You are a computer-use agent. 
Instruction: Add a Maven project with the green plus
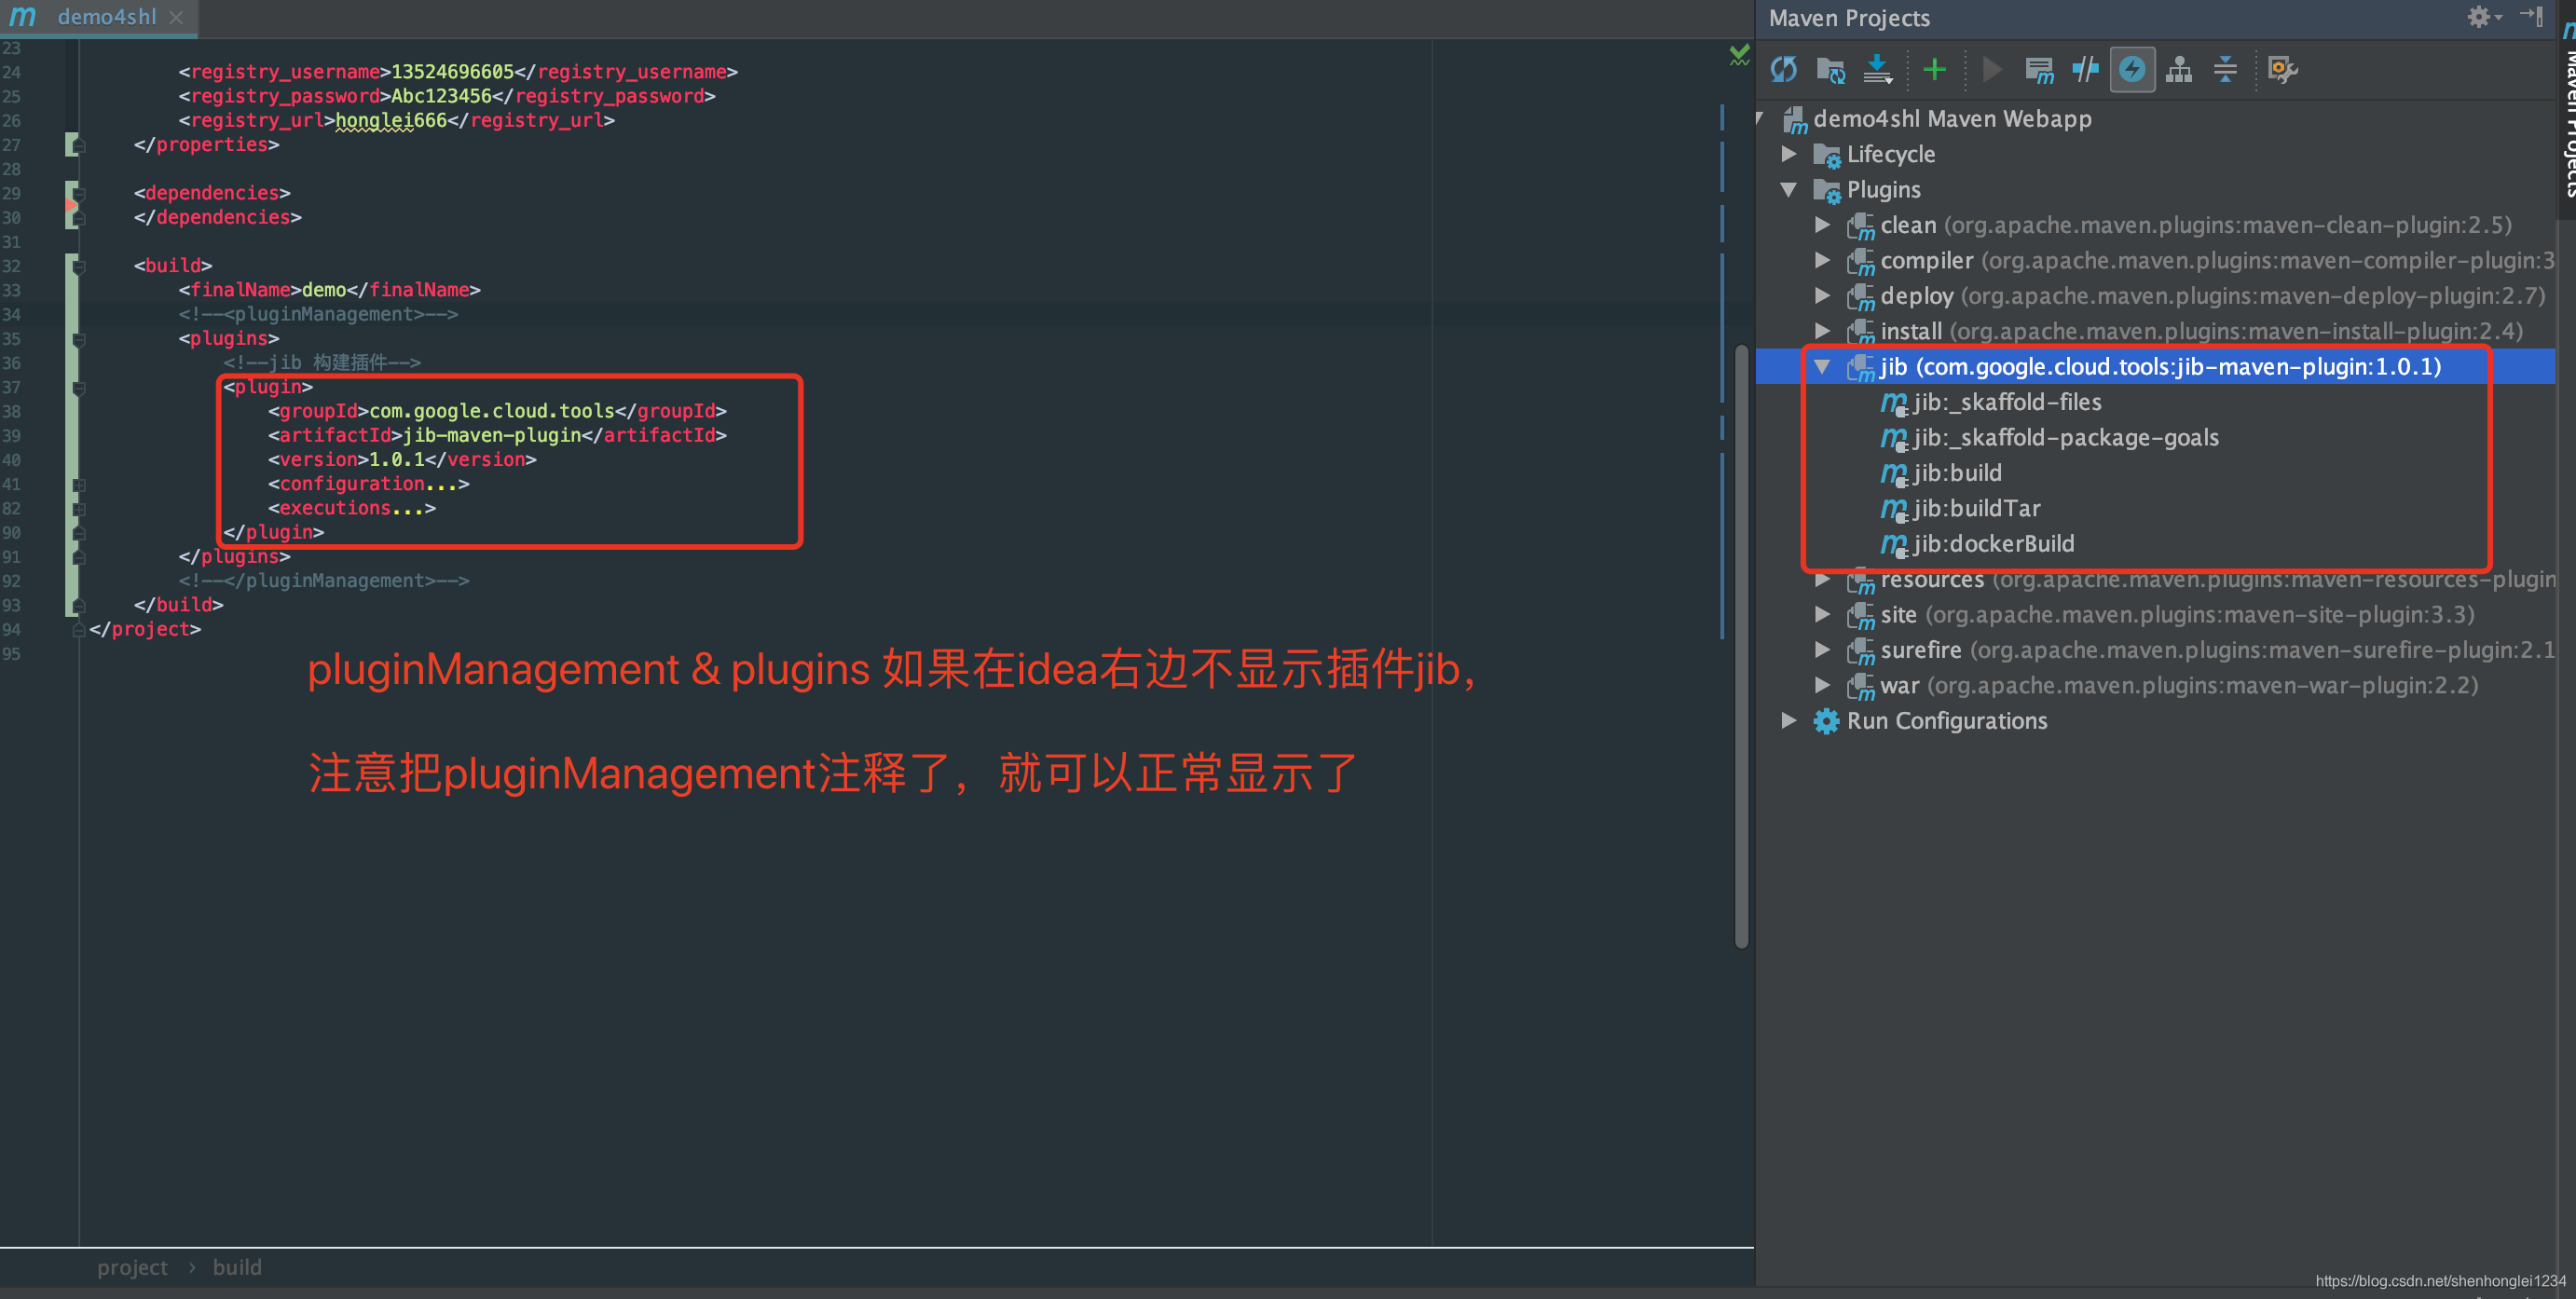coord(1935,69)
